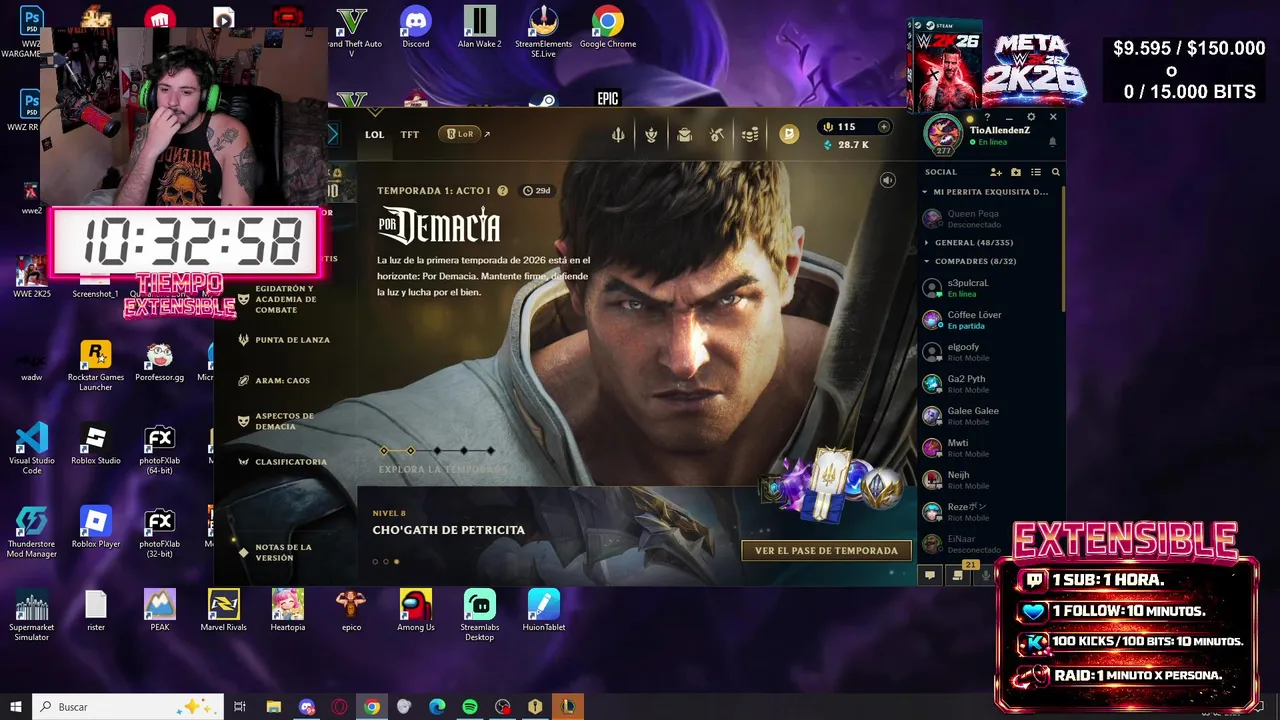Open Streamlabs Desktop shortcut
This screenshot has width=1280, height=720.
click(480, 614)
